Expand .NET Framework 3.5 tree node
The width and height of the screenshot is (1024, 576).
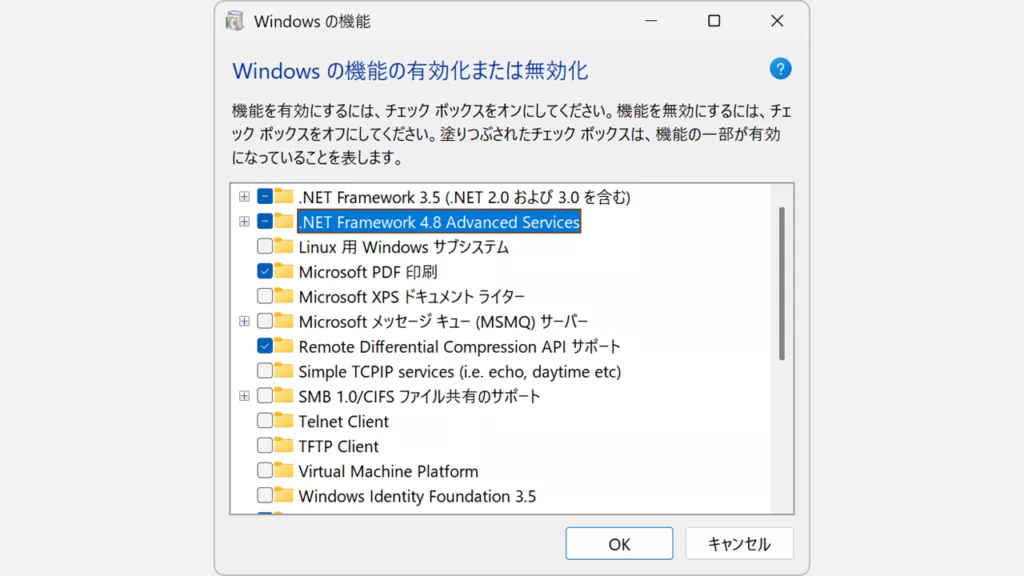[244, 196]
